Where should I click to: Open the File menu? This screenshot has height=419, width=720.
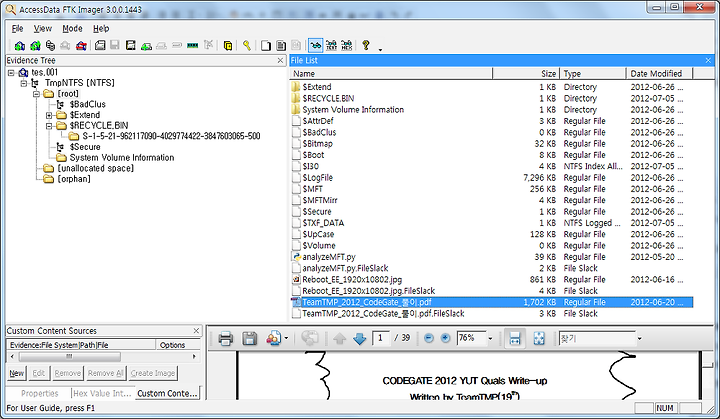17,28
